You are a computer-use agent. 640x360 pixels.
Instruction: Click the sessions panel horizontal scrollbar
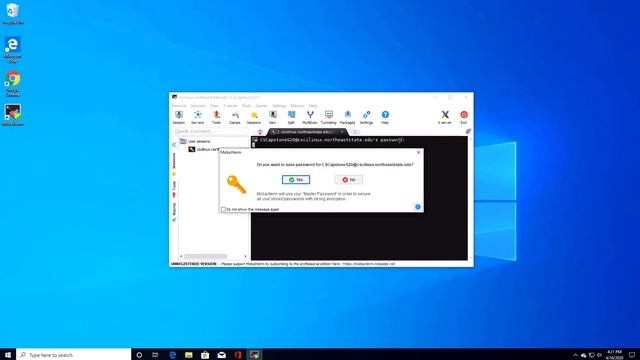tap(205, 256)
